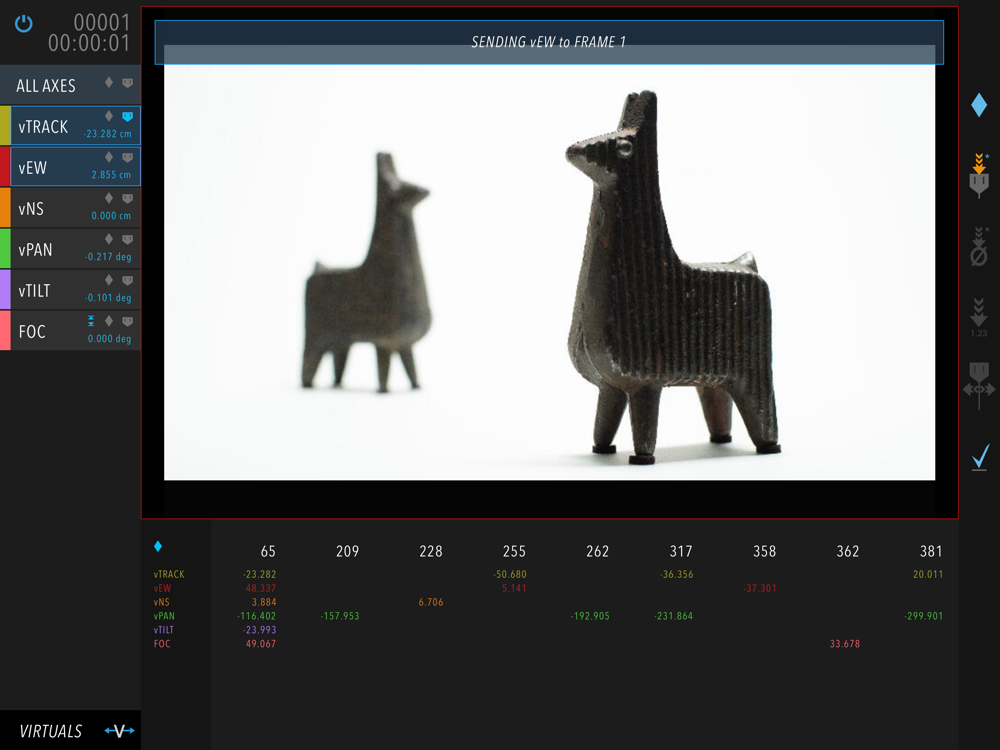
Task: Tap the blue power icon
Action: [x=24, y=24]
